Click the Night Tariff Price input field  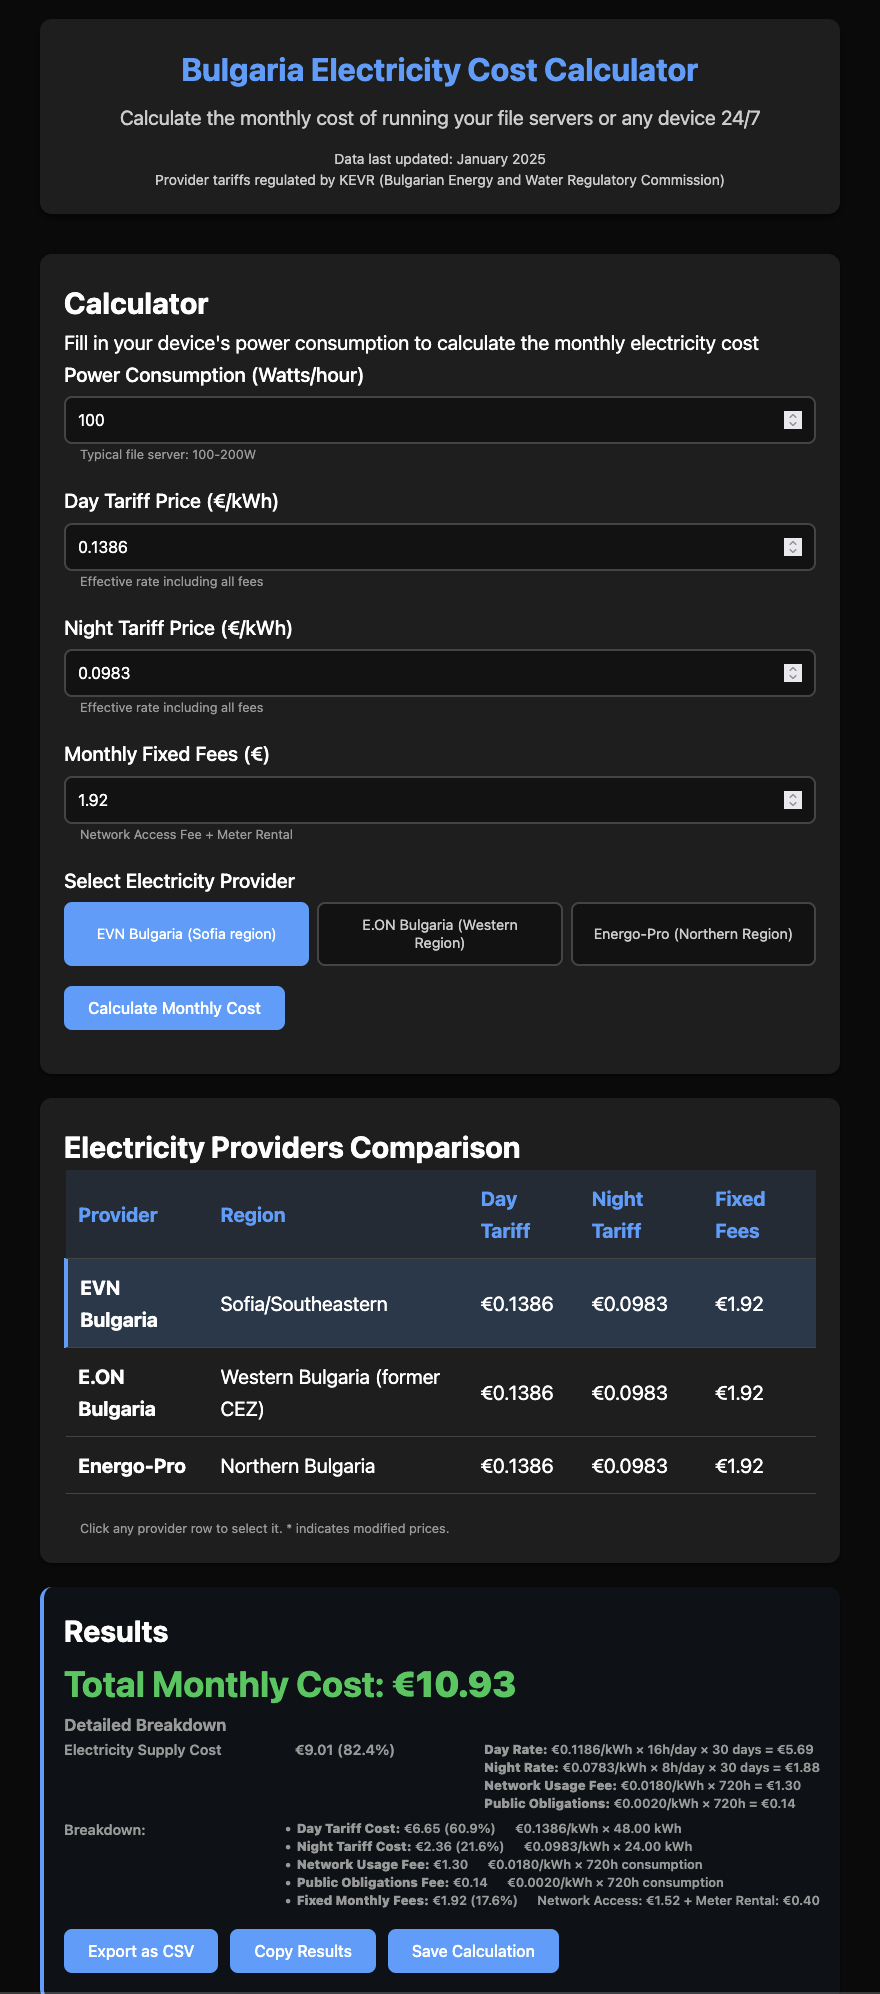400,673
